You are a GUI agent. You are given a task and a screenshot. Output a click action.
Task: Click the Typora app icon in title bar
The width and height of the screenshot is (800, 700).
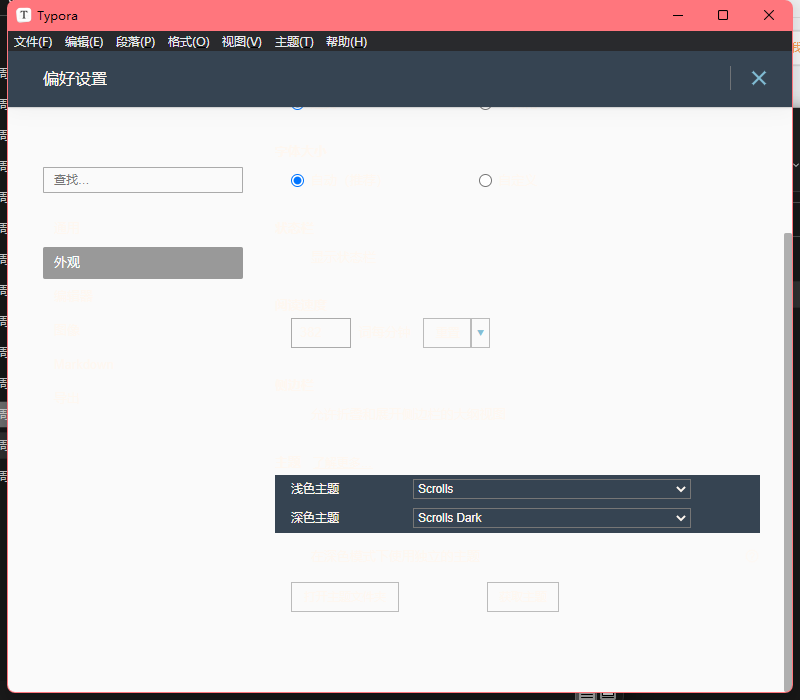pyautogui.click(x=23, y=15)
